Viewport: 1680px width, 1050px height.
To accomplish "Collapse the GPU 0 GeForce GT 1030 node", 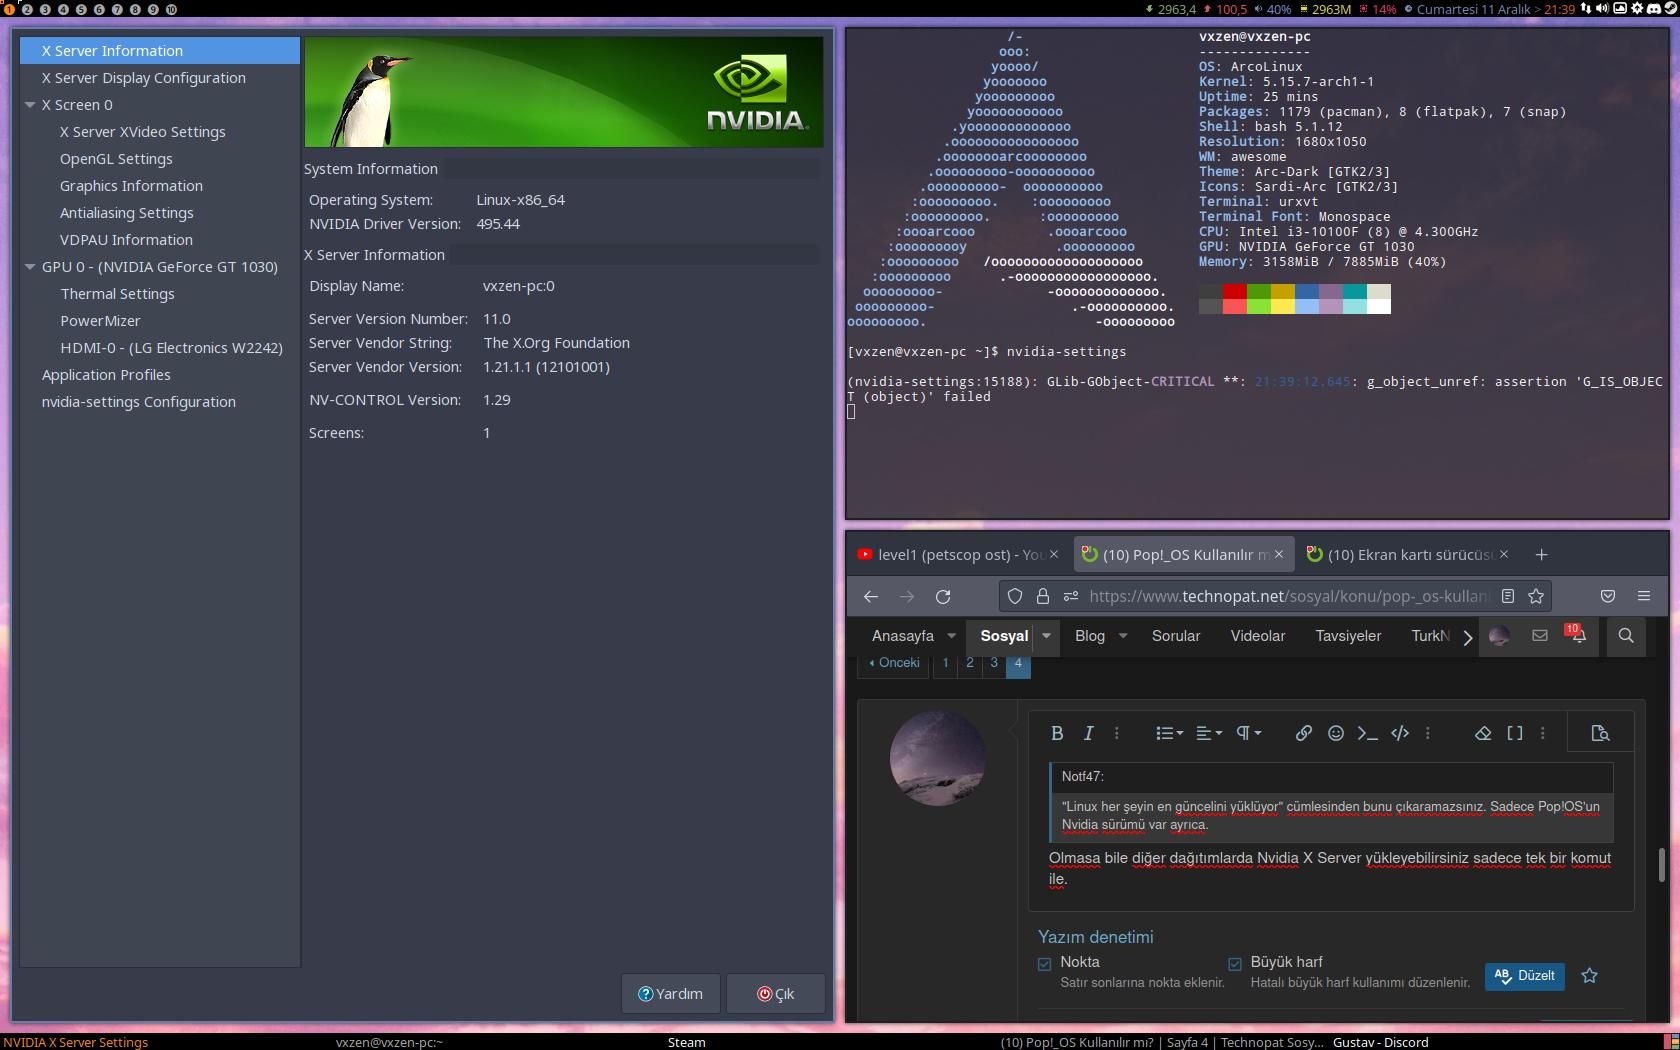I will tap(30, 267).
